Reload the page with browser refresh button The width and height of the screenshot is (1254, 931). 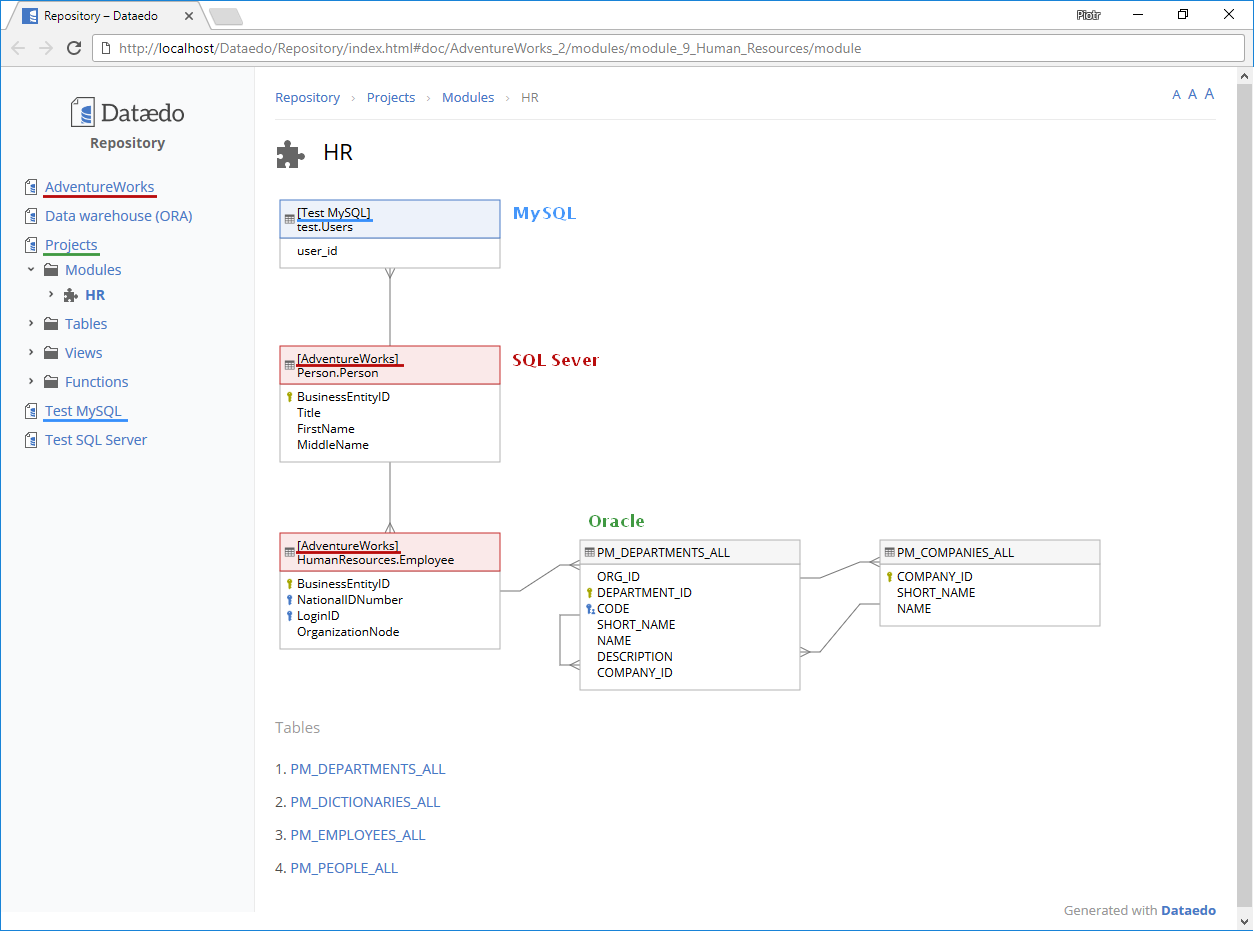(74, 48)
